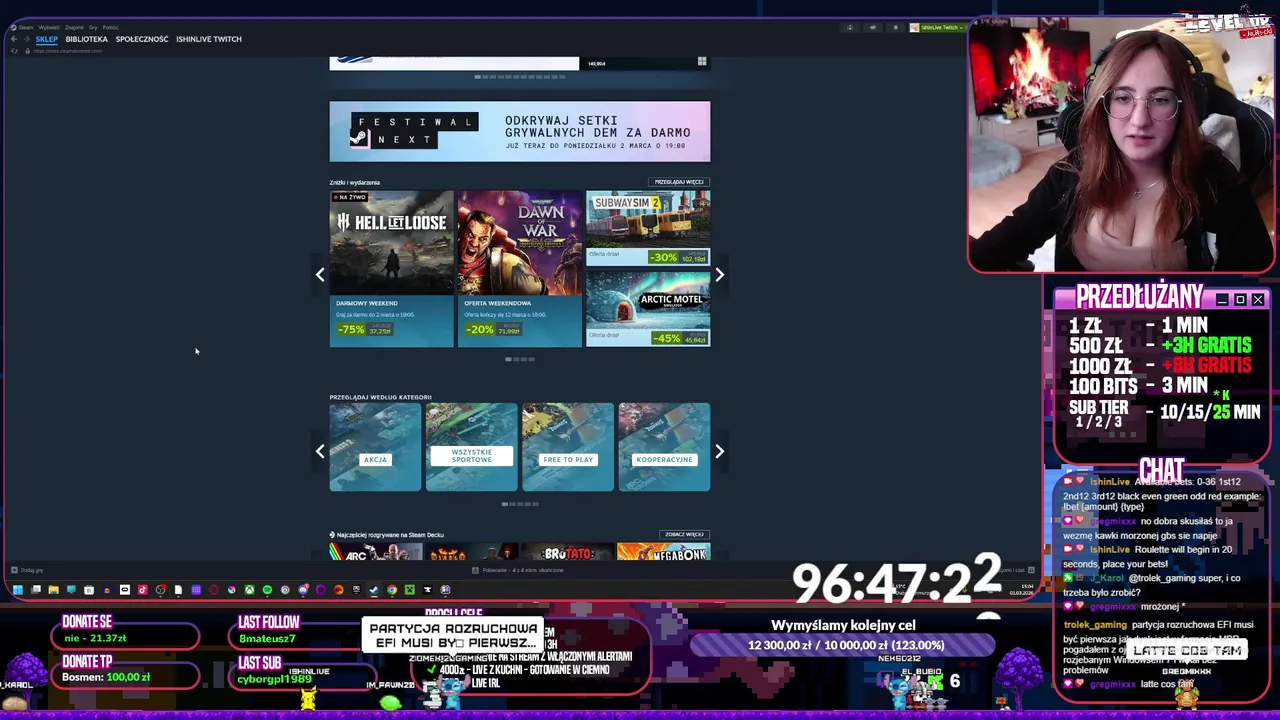Open Spotify from the taskbar
The image size is (1280, 720).
tap(267, 590)
